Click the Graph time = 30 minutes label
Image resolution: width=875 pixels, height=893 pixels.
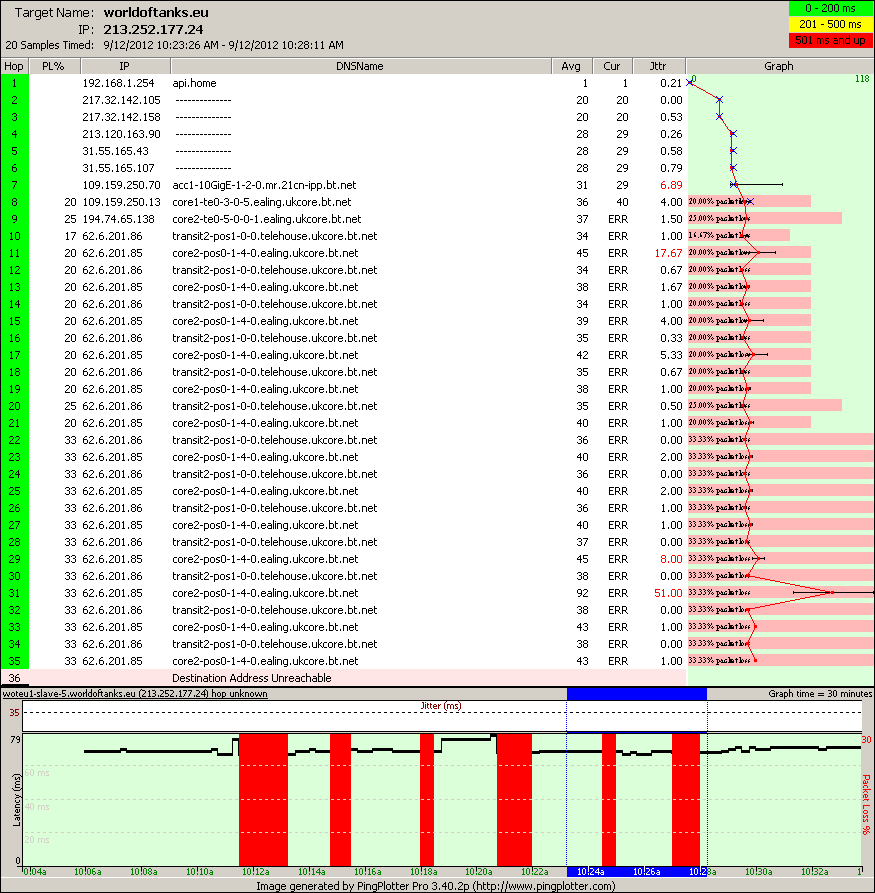[820, 694]
